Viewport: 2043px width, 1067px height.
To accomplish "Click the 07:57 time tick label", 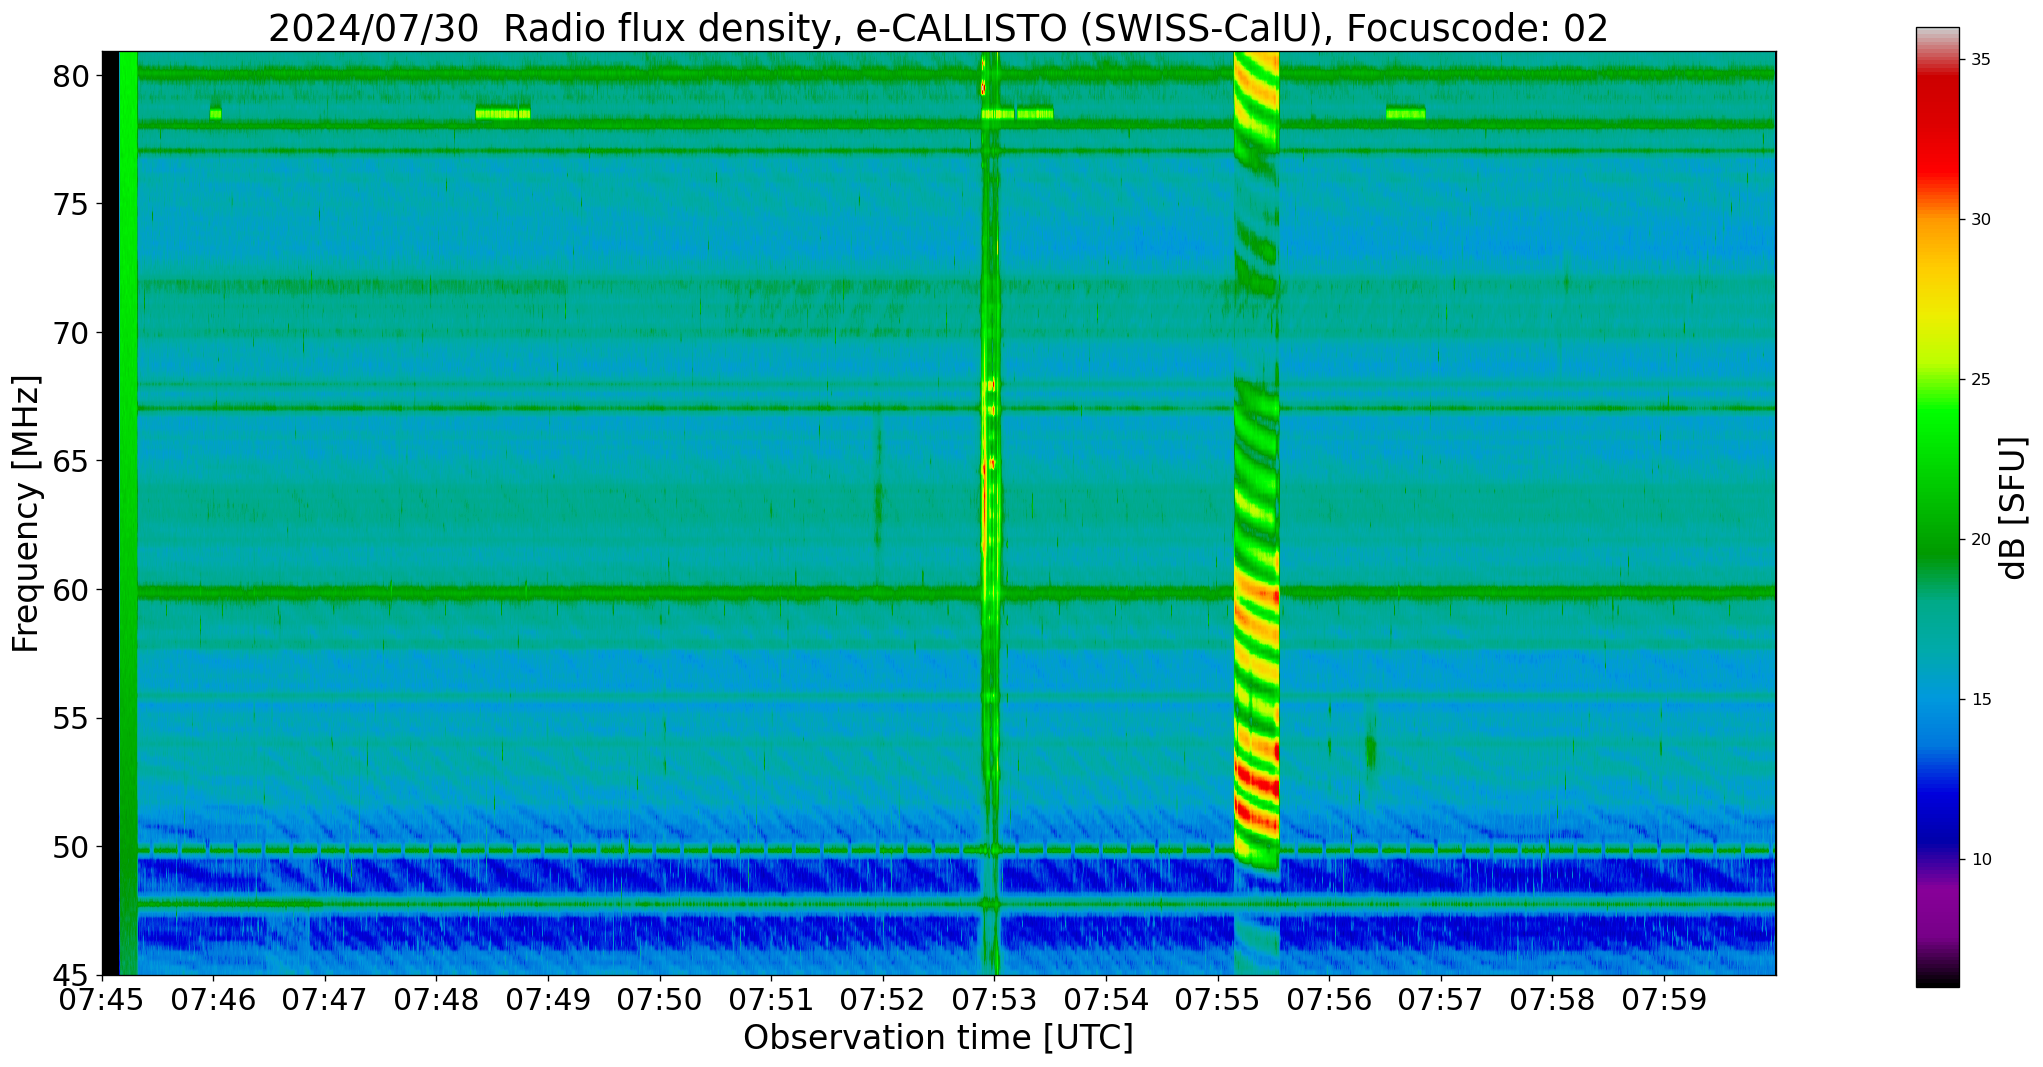I will (1441, 1001).
